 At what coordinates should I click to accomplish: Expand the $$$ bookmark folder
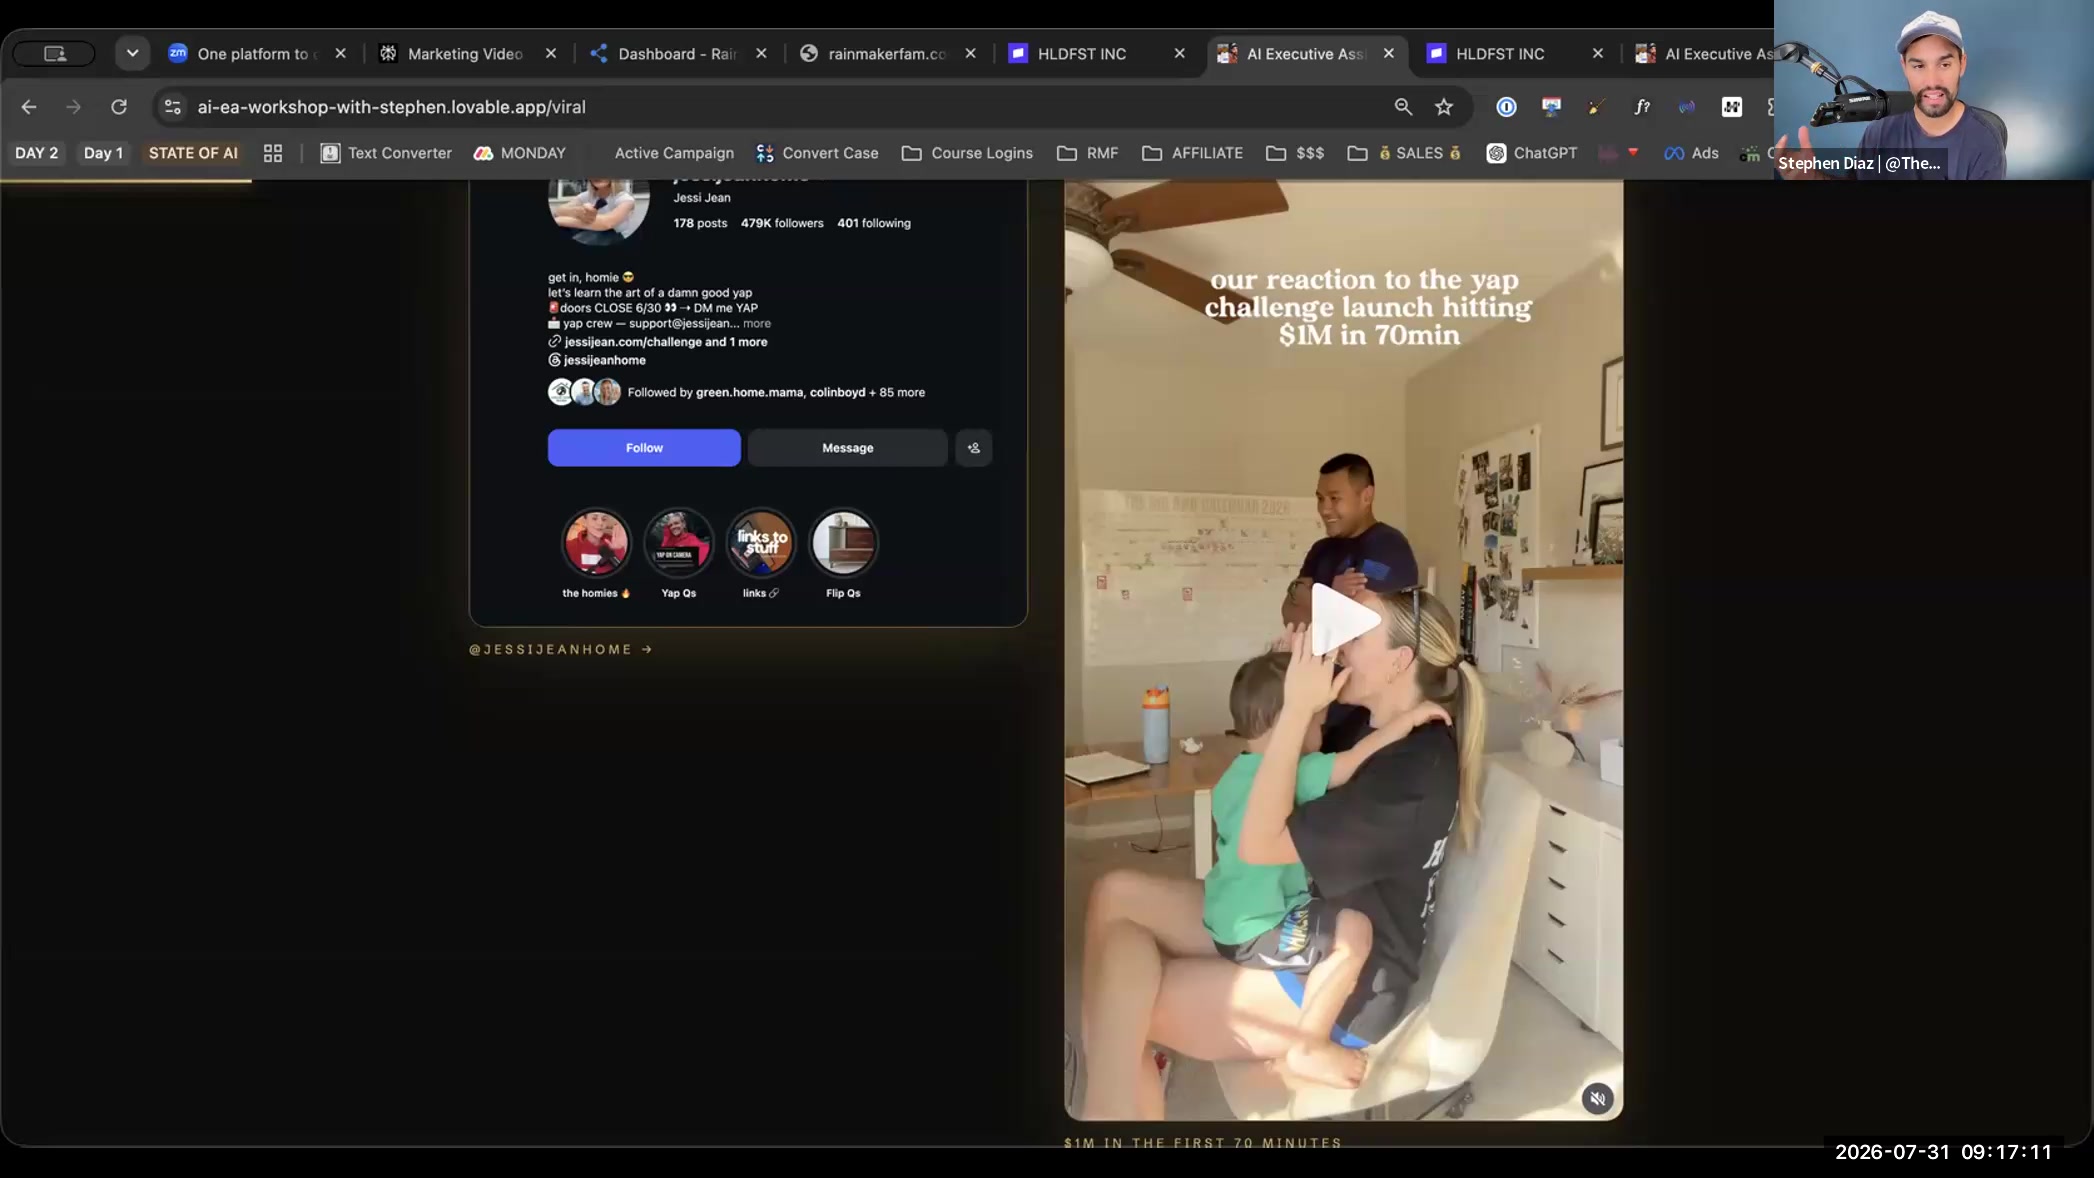[x=1295, y=153]
